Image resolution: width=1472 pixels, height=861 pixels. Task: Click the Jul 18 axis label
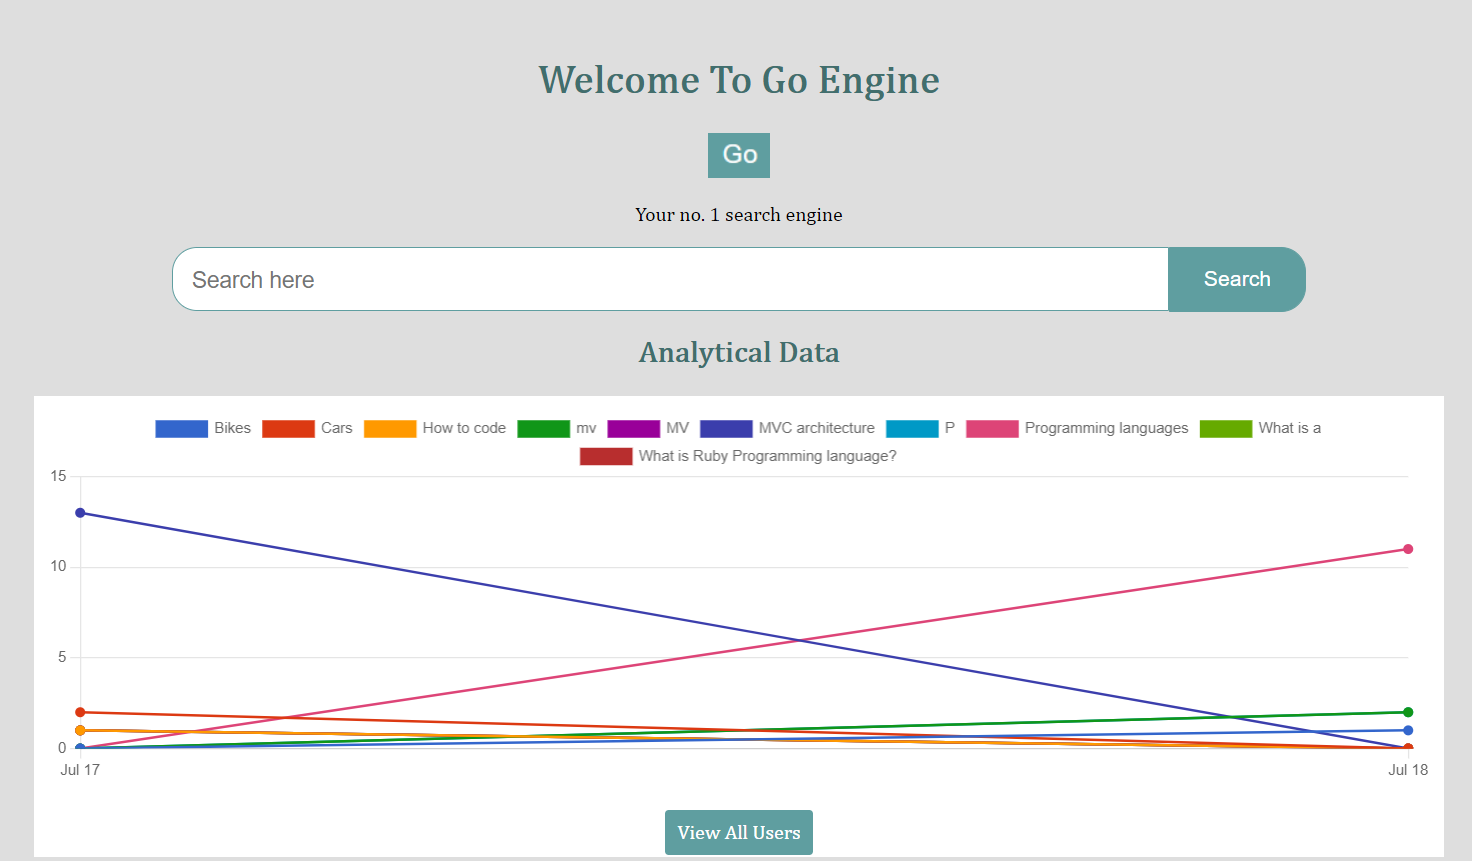[1408, 770]
